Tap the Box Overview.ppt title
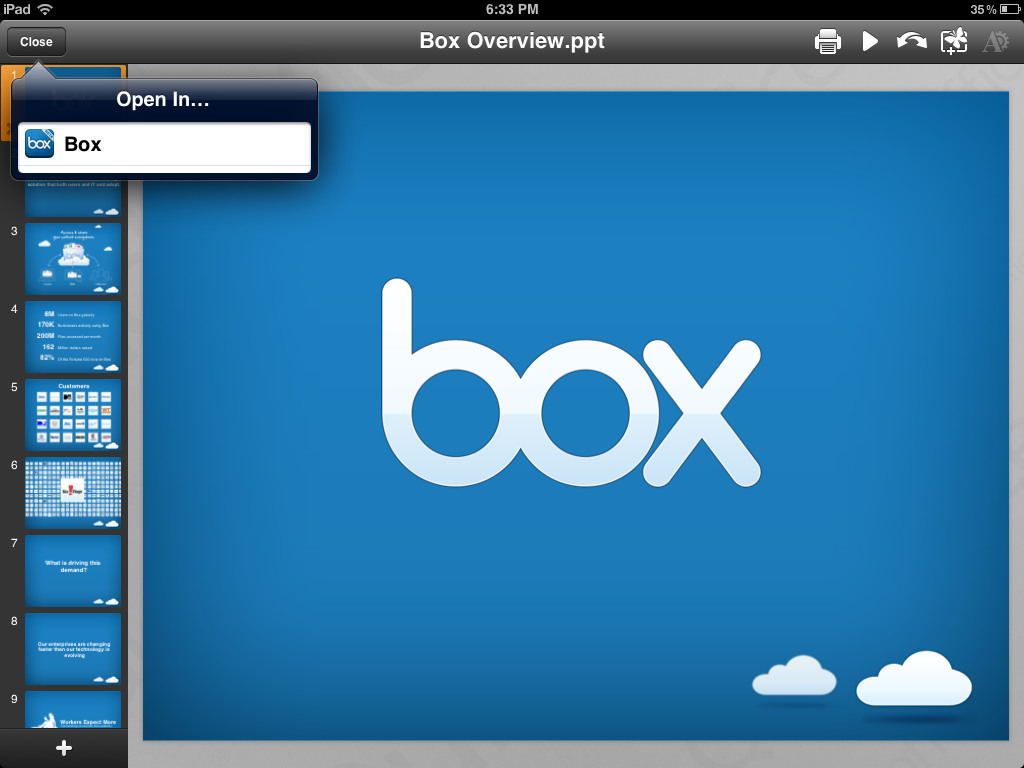Image resolution: width=1024 pixels, height=768 pixels. tap(512, 40)
